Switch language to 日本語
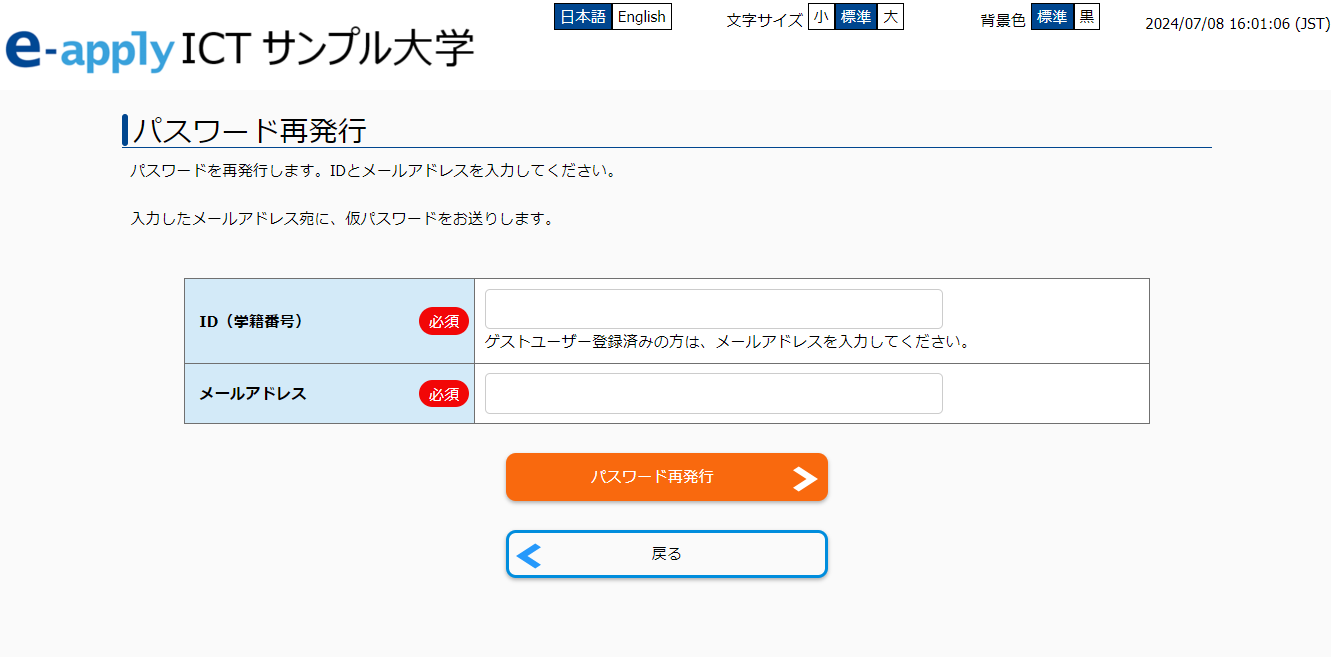Viewport: 1331px width, 657px height. [583, 17]
